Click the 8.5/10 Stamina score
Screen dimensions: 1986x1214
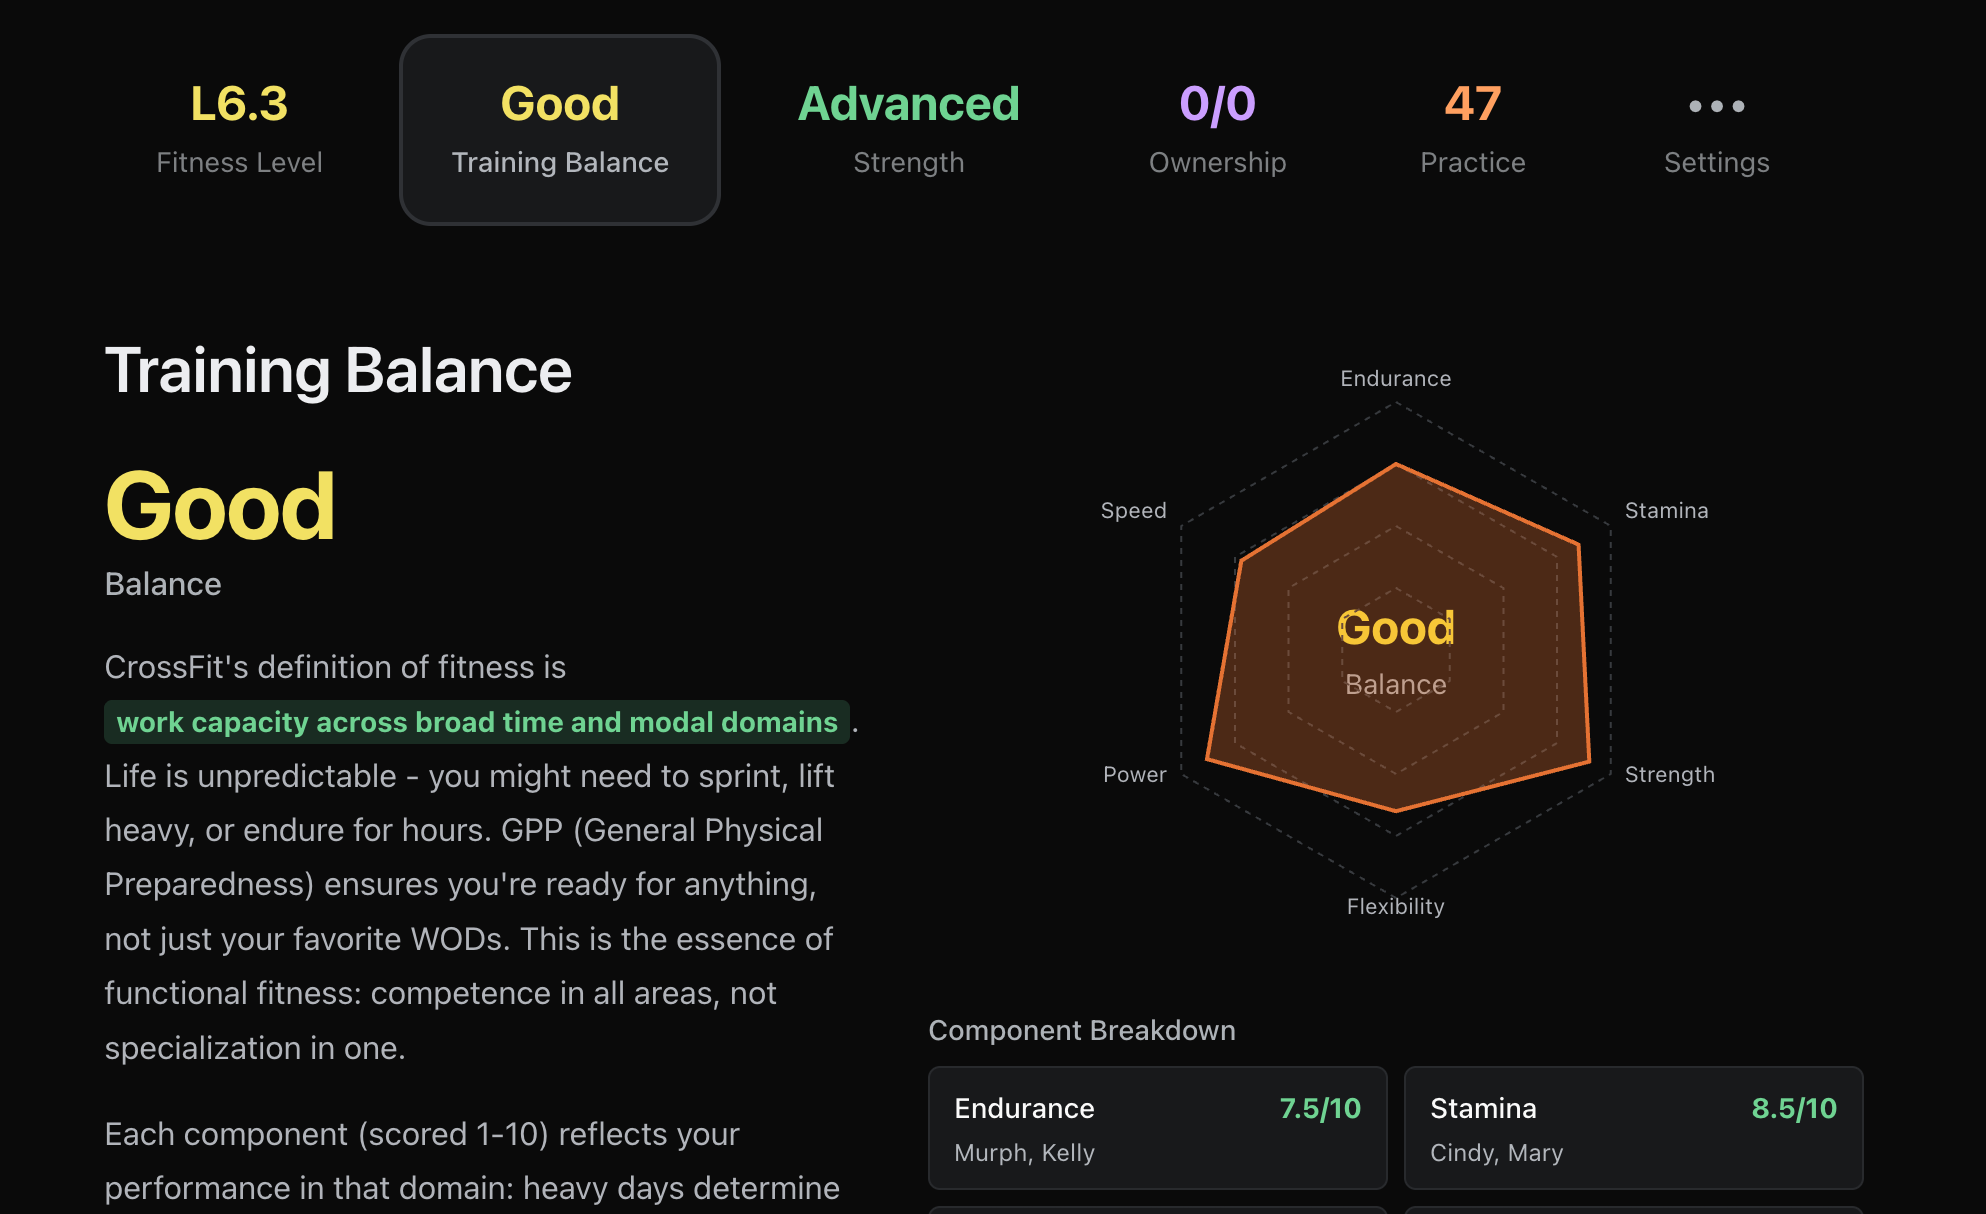[1794, 1108]
